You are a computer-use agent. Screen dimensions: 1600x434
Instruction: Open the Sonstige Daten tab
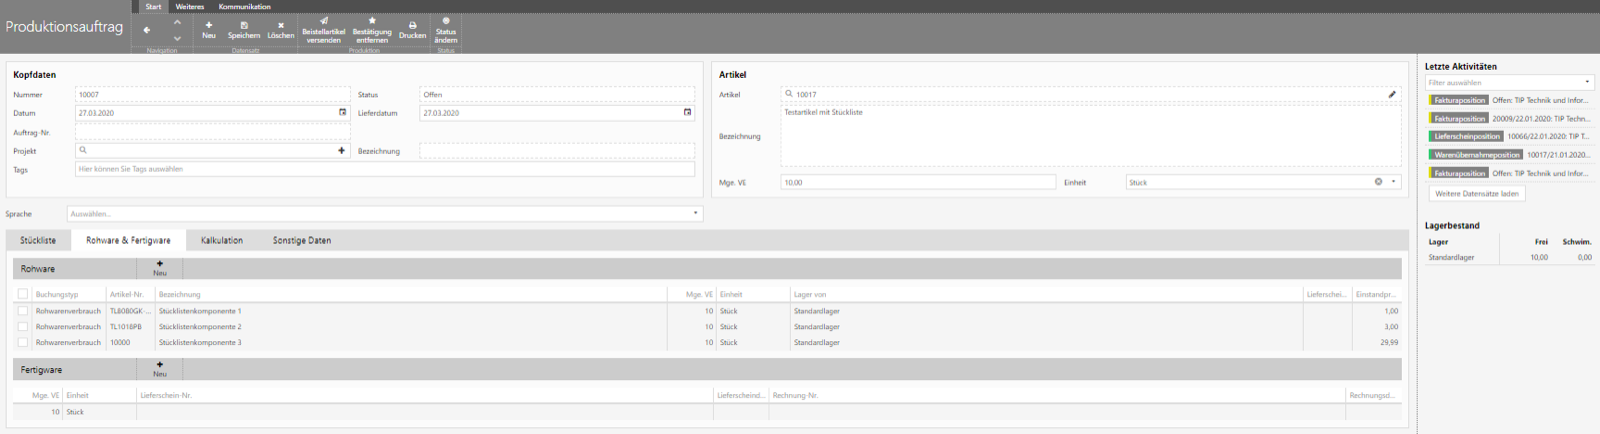coord(302,240)
